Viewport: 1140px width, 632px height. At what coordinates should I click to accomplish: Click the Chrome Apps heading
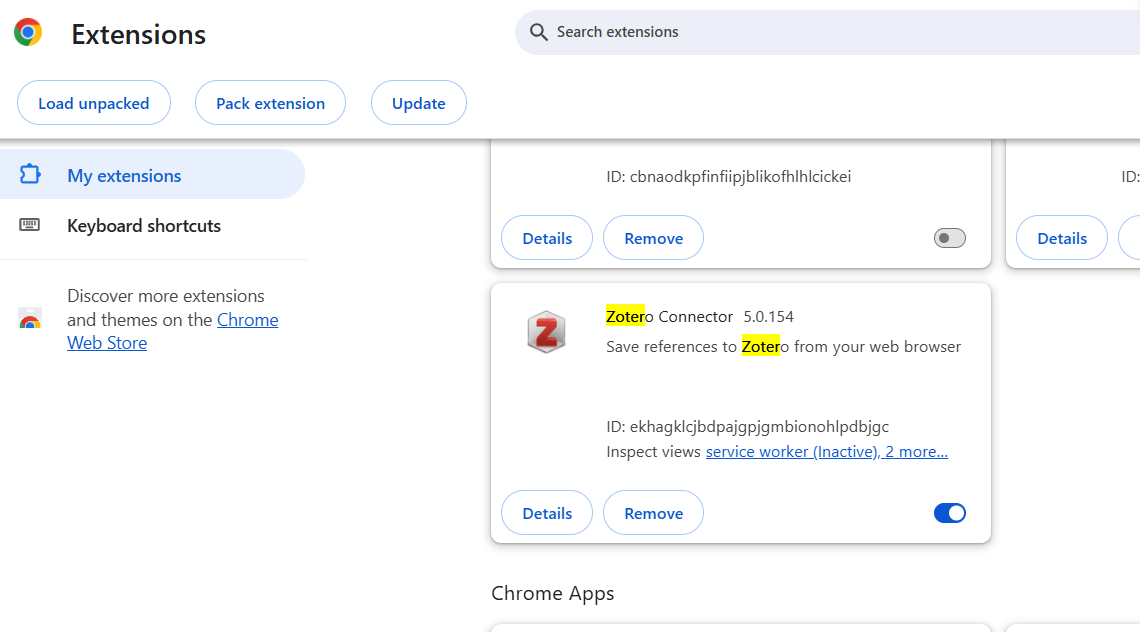[x=553, y=593]
